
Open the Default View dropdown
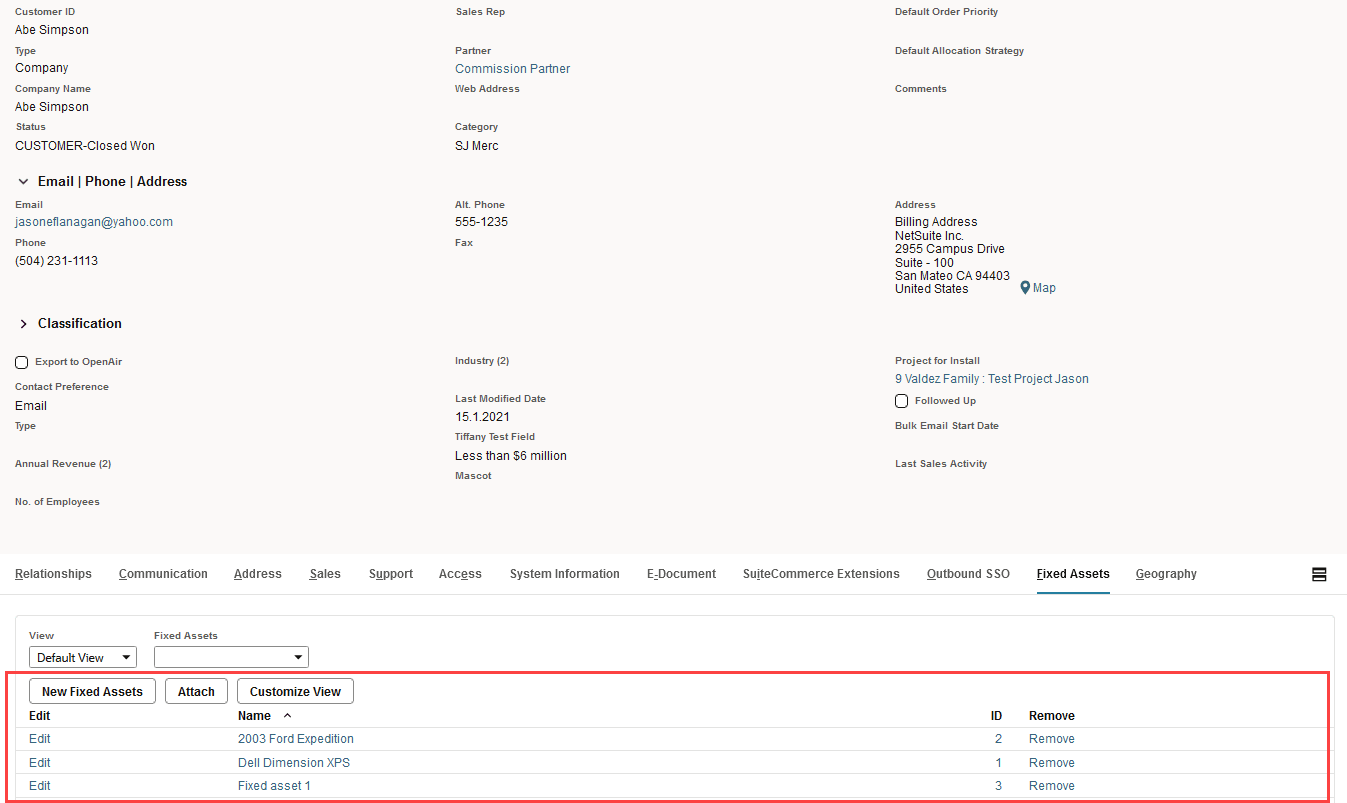(83, 657)
